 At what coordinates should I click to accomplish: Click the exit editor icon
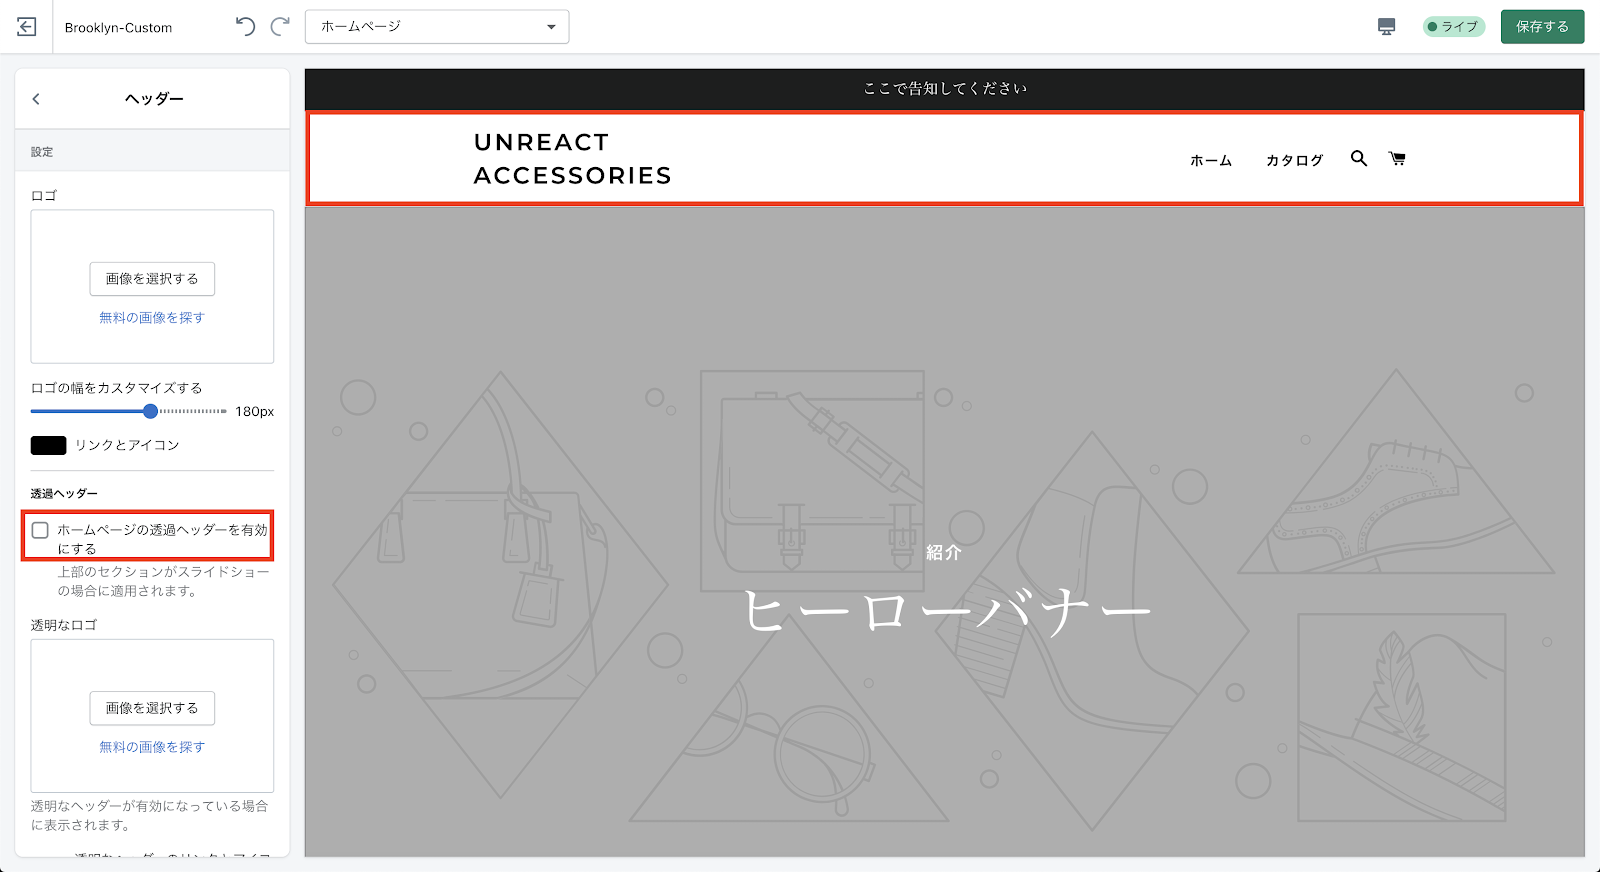tap(27, 27)
